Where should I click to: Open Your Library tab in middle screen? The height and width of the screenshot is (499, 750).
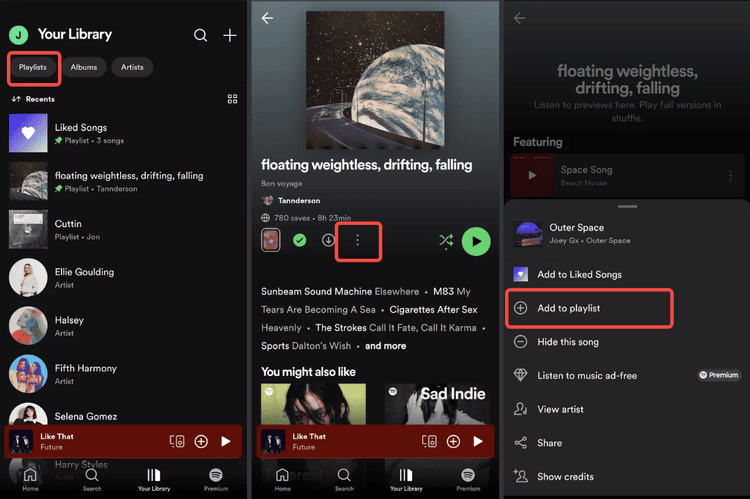coord(406,480)
